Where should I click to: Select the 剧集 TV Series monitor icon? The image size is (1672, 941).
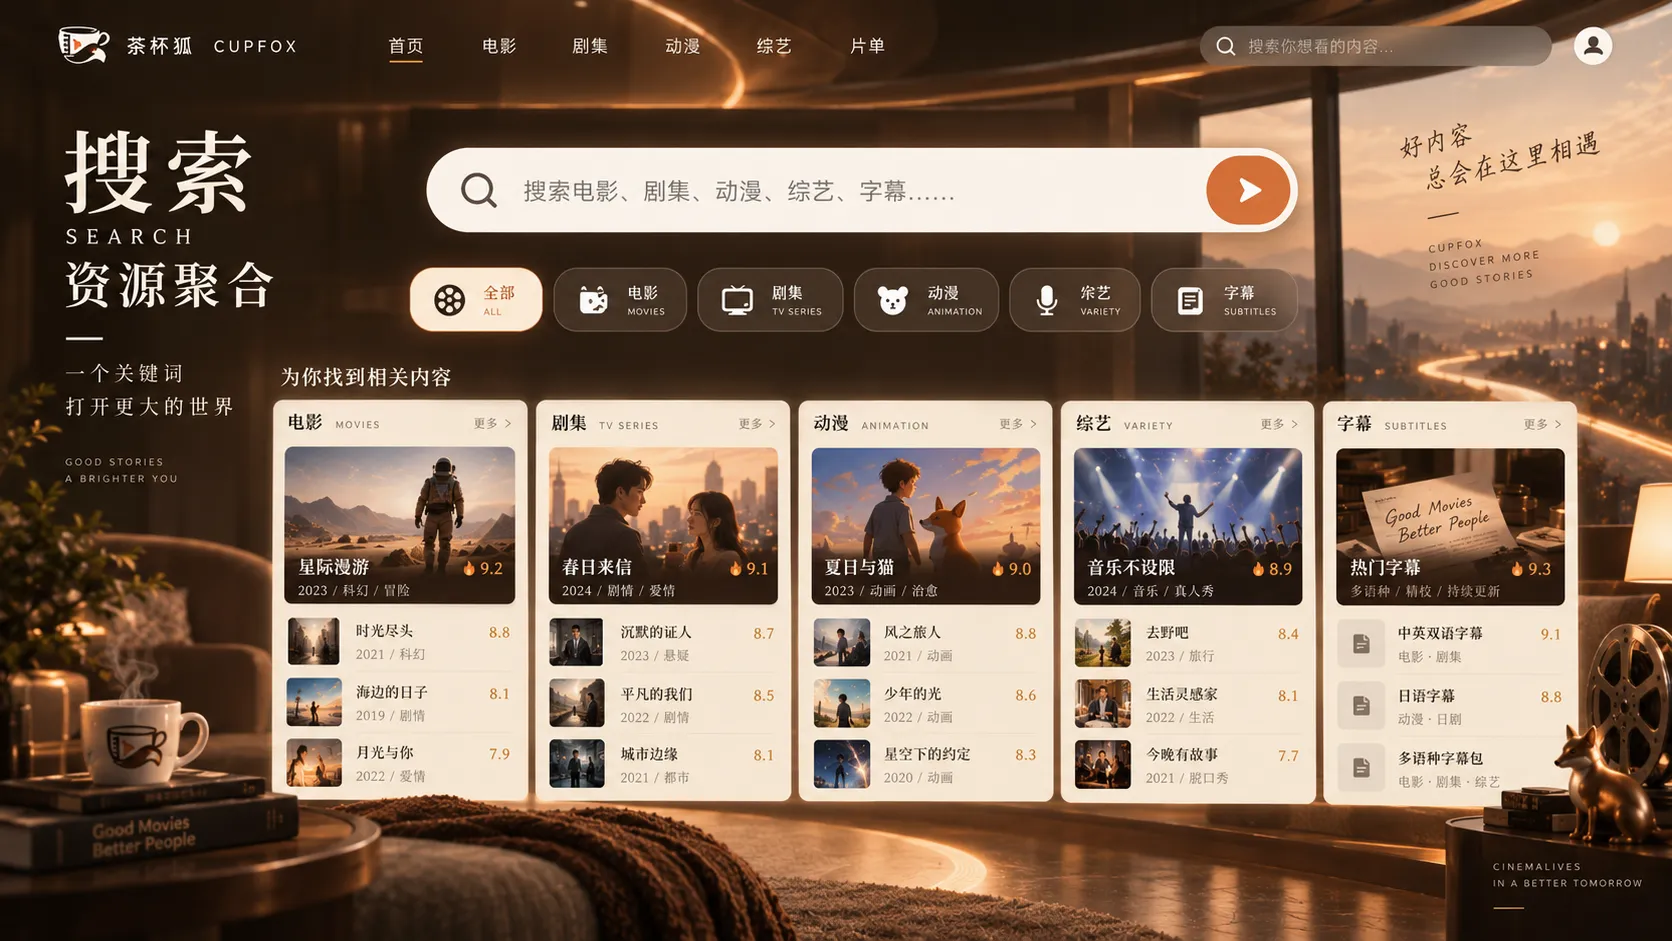(x=737, y=300)
